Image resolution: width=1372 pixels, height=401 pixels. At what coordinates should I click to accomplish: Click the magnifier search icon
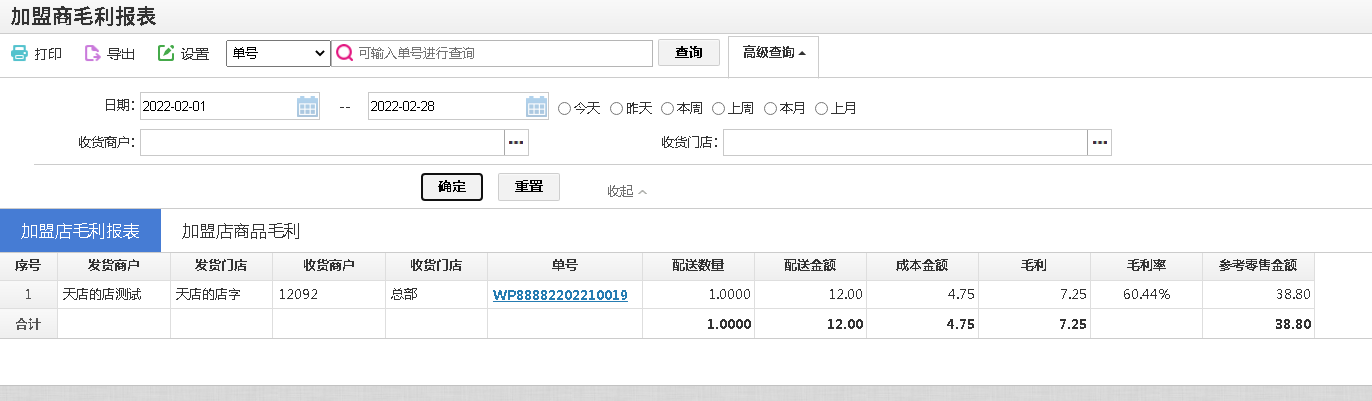point(345,53)
